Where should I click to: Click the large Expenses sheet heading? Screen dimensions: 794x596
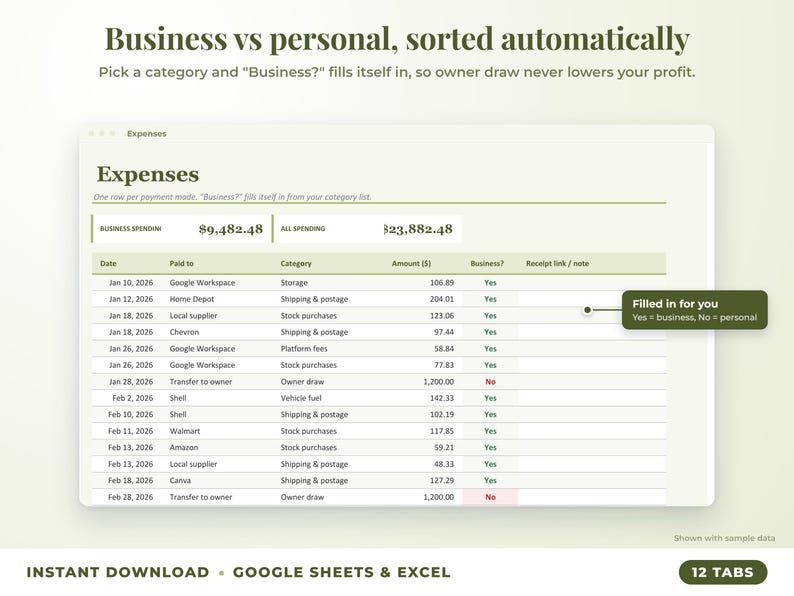148,174
